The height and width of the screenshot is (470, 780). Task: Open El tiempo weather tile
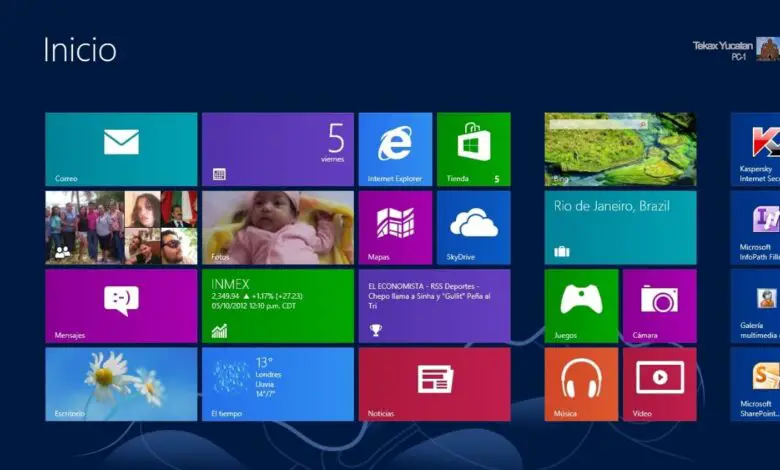pyautogui.click(x=278, y=384)
